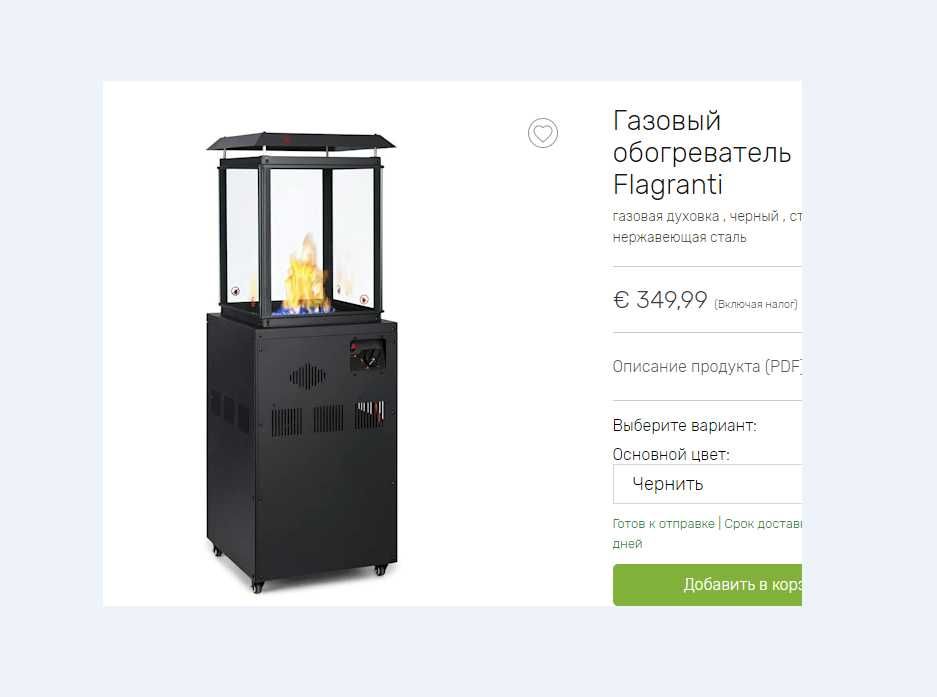937x697 pixels.
Task: Click the green Добавить в корзину button
Action: tap(708, 585)
